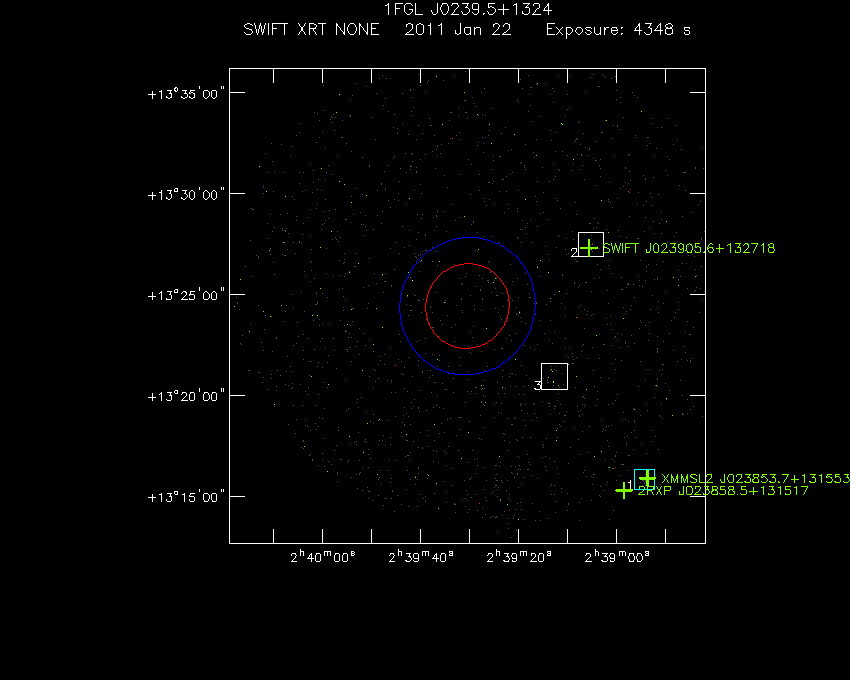Click the SWIFT XRT NONE label

pos(311,30)
